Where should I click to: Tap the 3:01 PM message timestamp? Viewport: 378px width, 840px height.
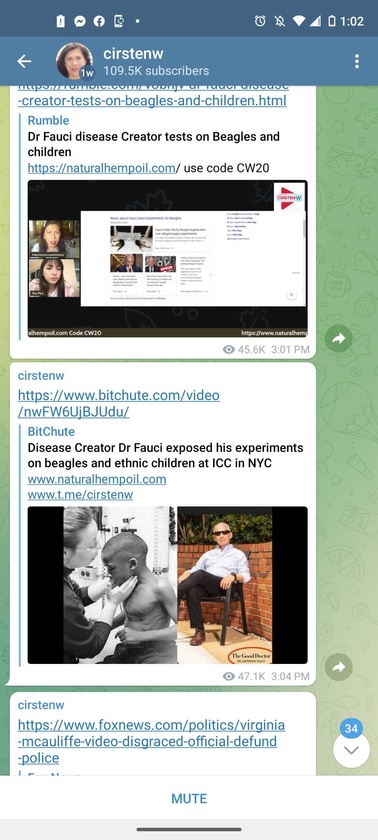pos(290,349)
